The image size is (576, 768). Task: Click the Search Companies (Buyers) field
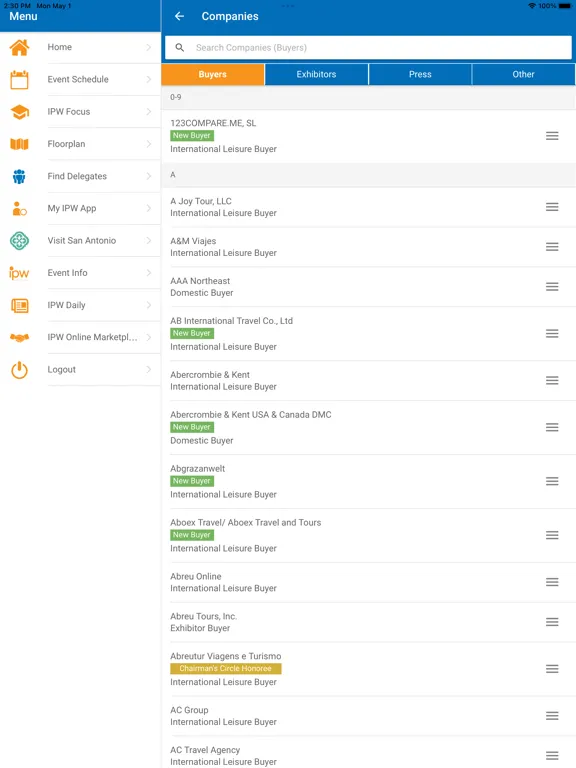[368, 48]
